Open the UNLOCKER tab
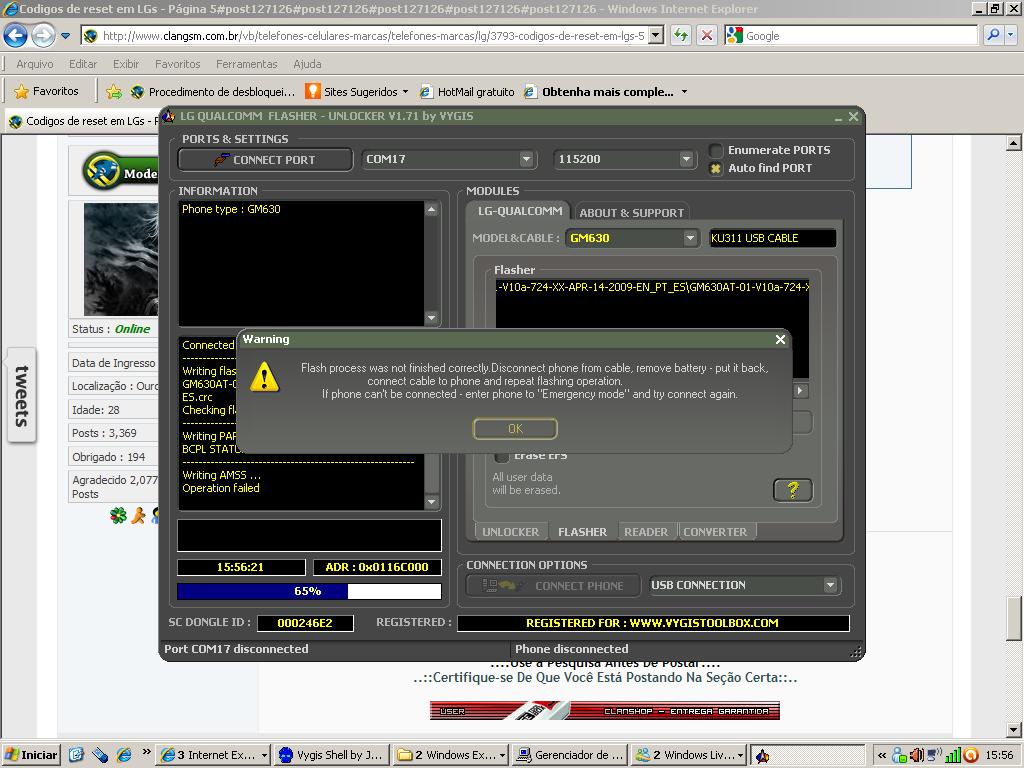Screen dimensions: 1024x768 (x=510, y=532)
